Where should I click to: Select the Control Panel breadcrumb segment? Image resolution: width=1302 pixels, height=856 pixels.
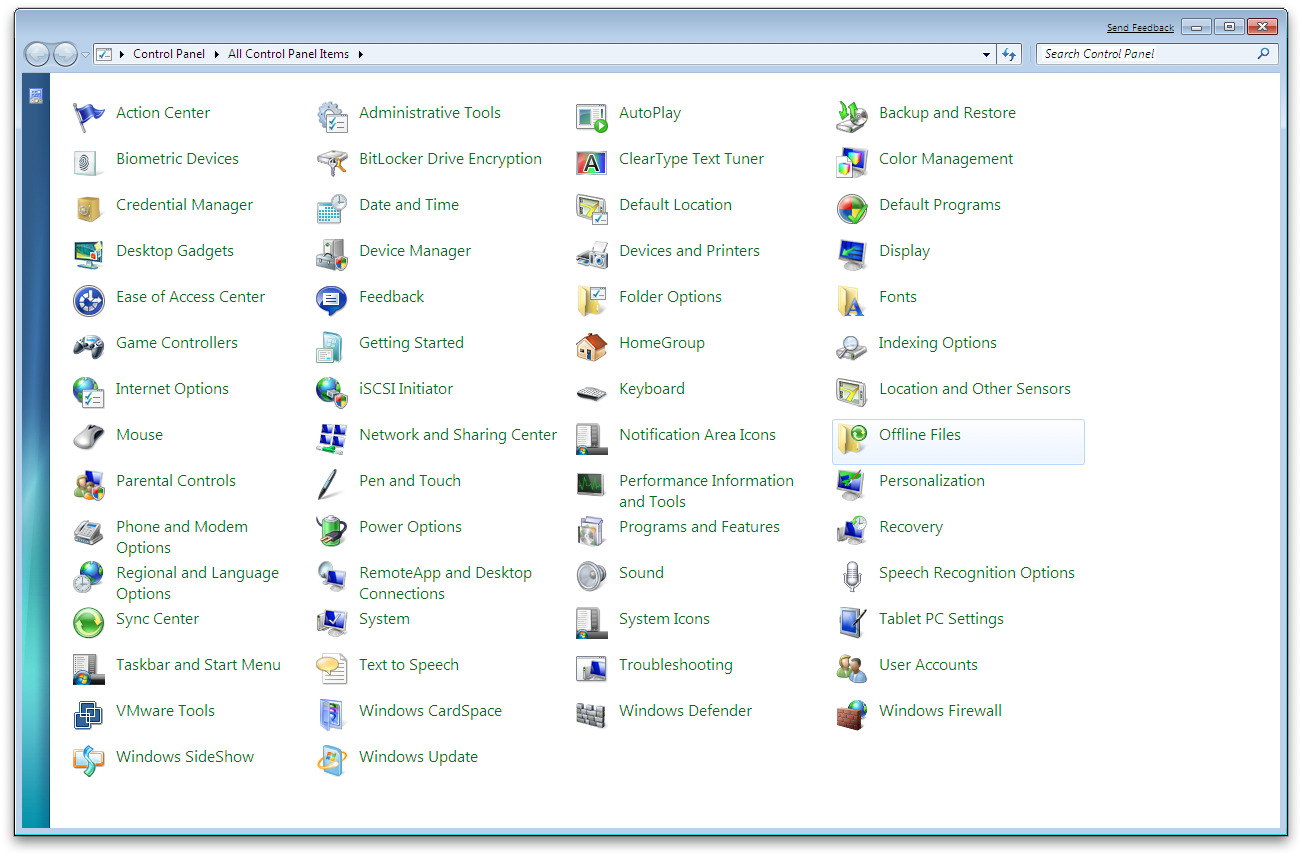[168, 54]
